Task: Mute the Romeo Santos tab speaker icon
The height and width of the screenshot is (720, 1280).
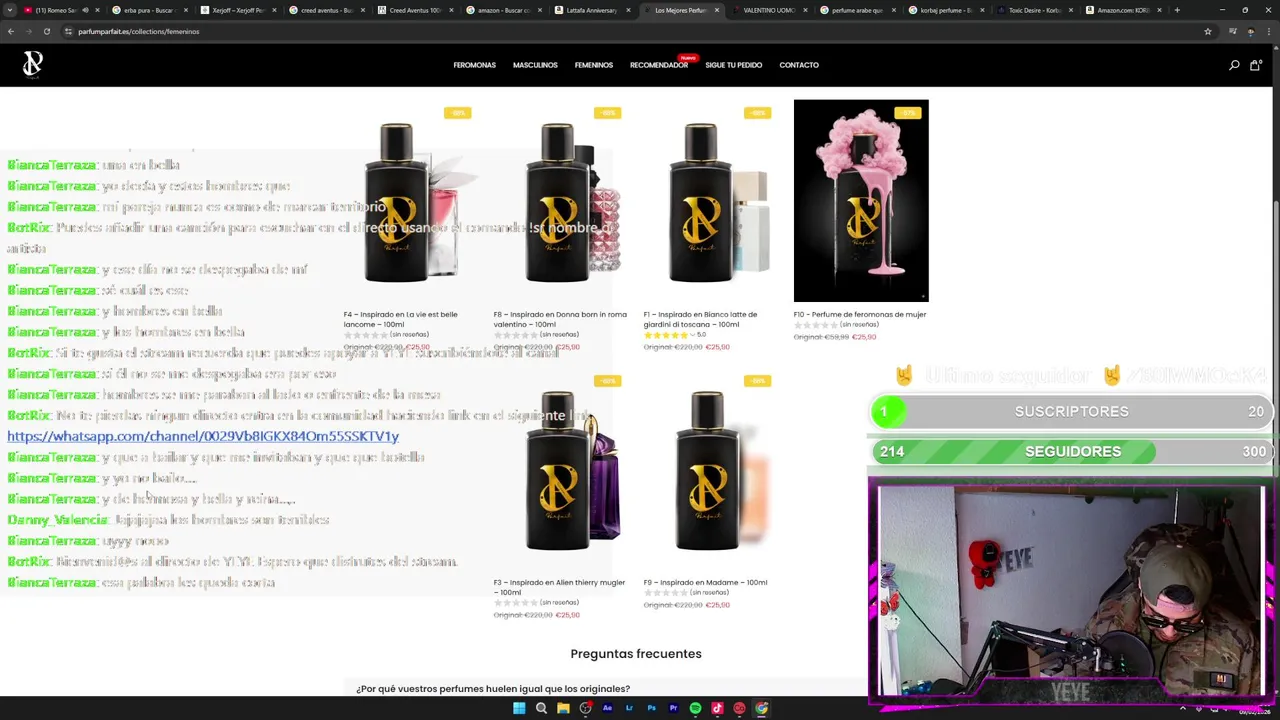Action: pyautogui.click(x=85, y=10)
